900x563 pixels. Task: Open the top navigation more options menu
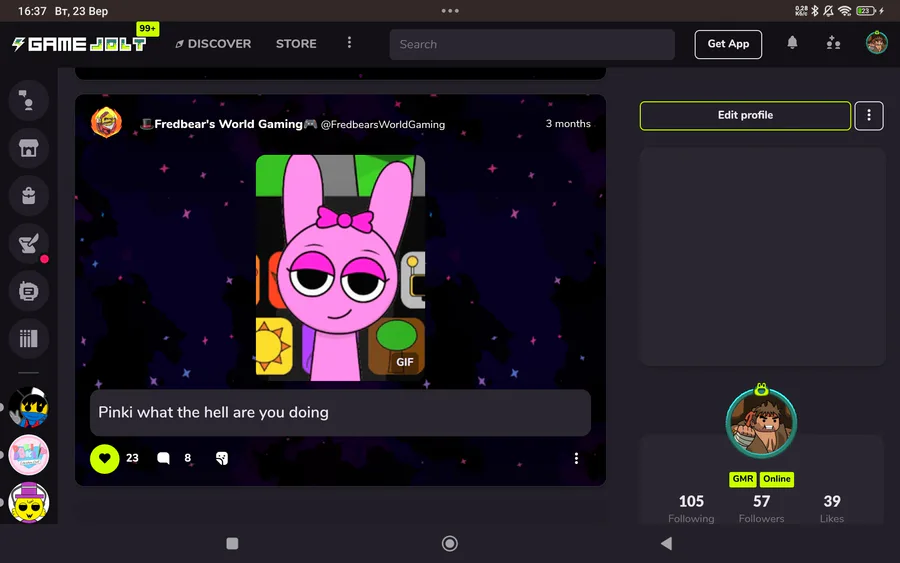click(349, 43)
